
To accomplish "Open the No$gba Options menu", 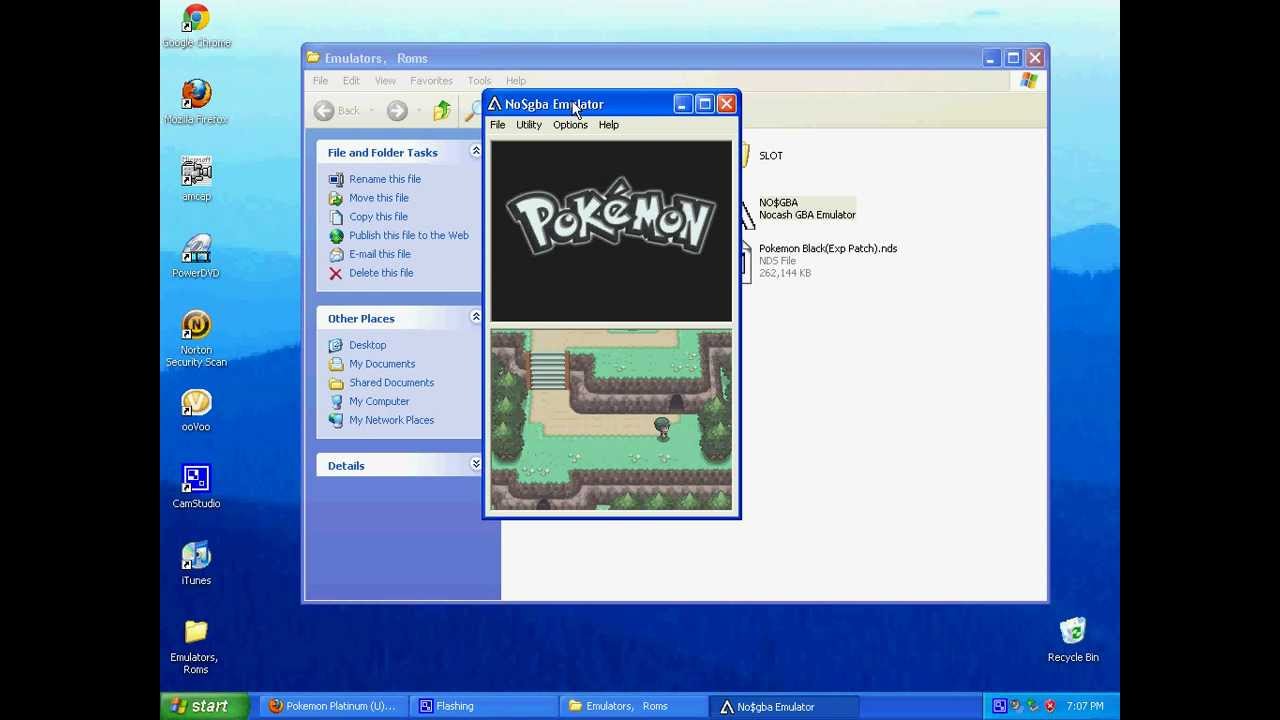I will 570,125.
